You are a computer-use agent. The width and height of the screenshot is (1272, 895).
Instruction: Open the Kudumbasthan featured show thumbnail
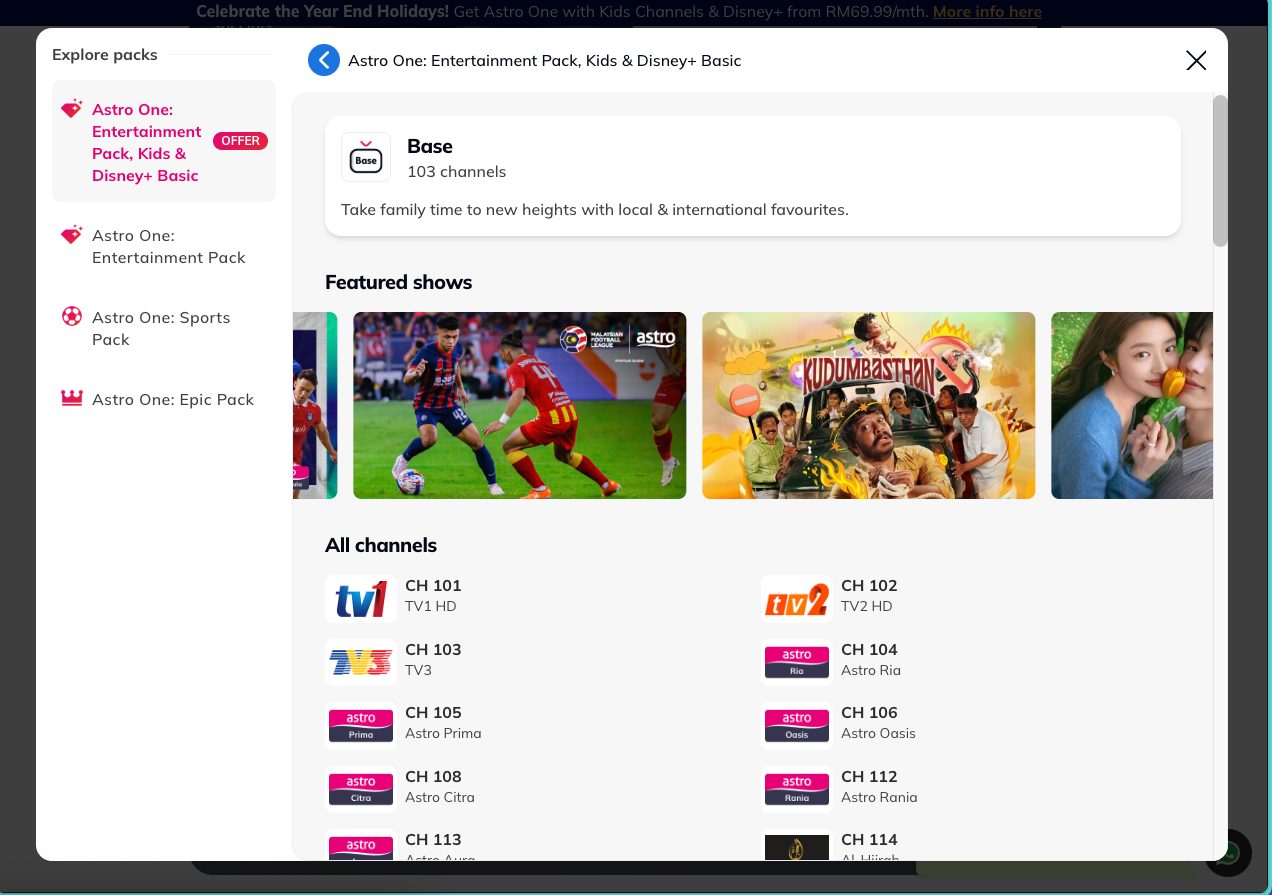(x=868, y=405)
